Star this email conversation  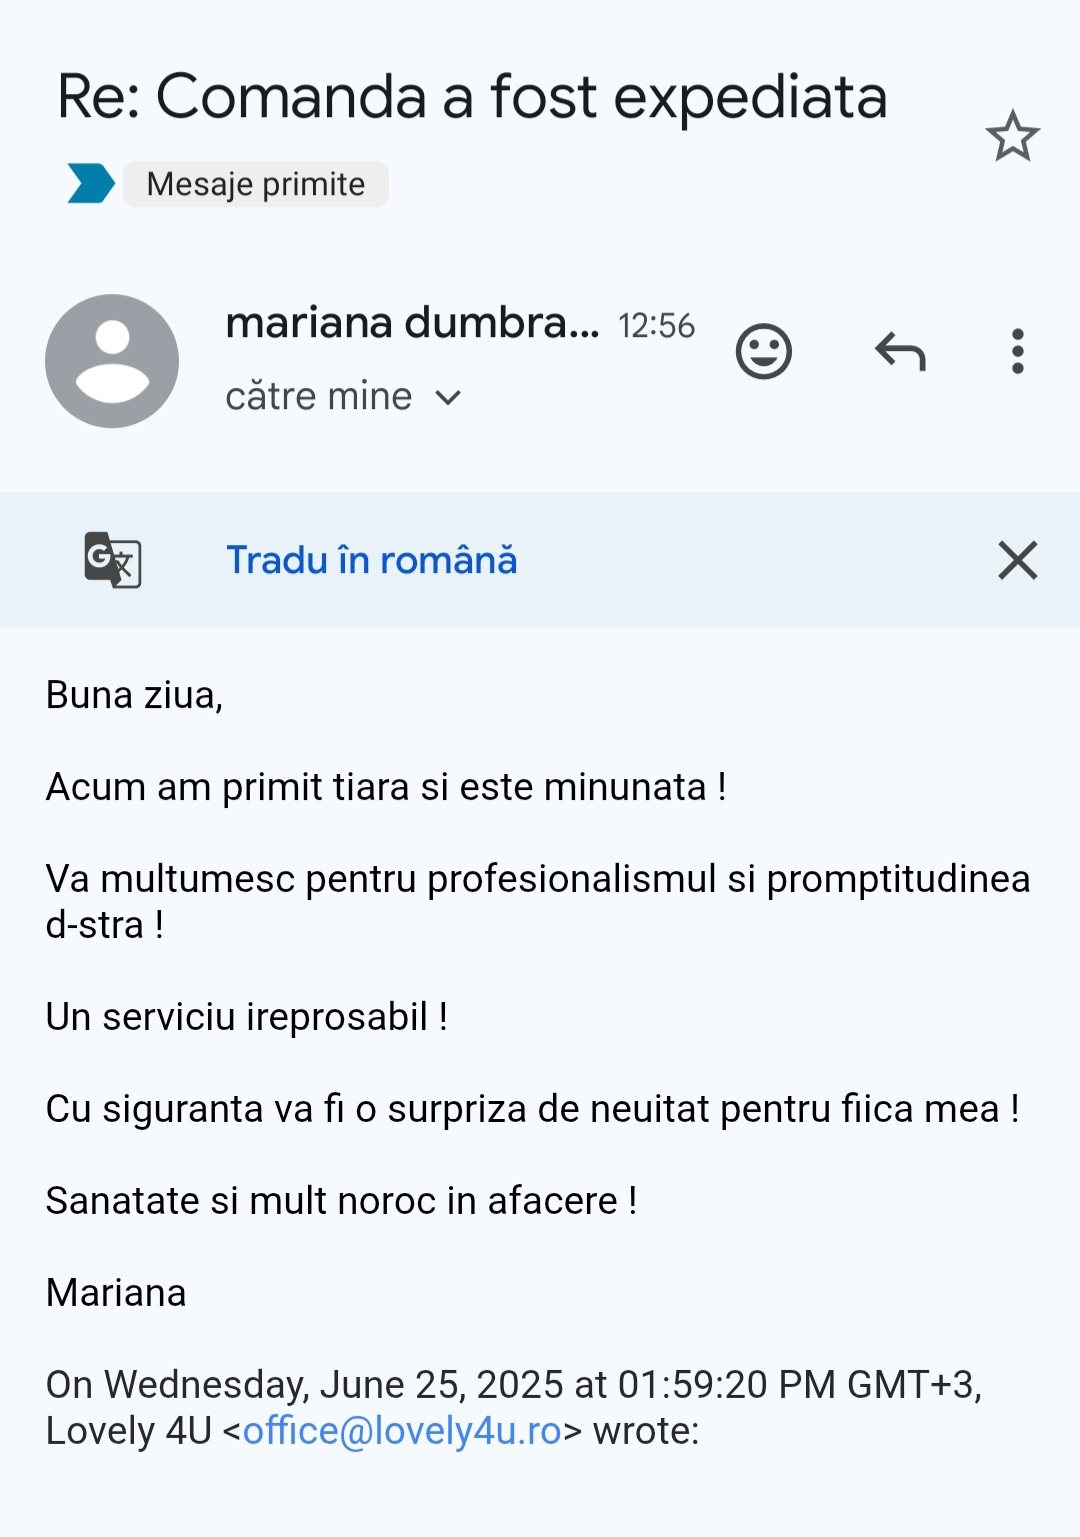(x=1013, y=136)
